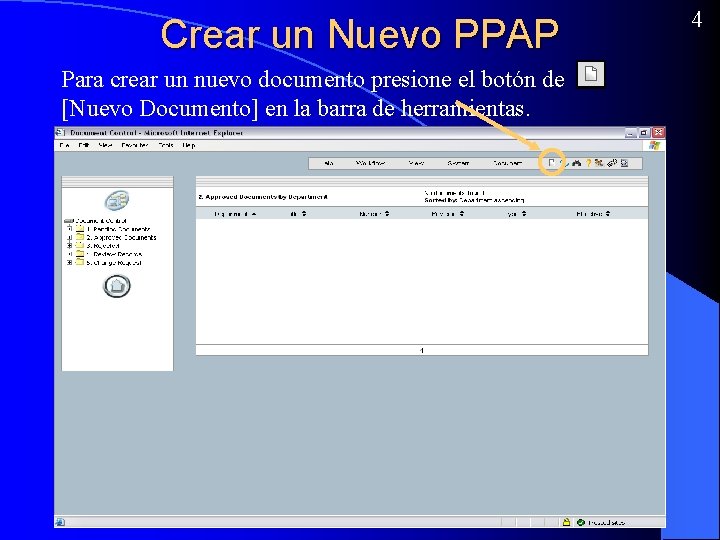
Task: Sort by the Effective column arrow
Action: [x=608, y=214]
